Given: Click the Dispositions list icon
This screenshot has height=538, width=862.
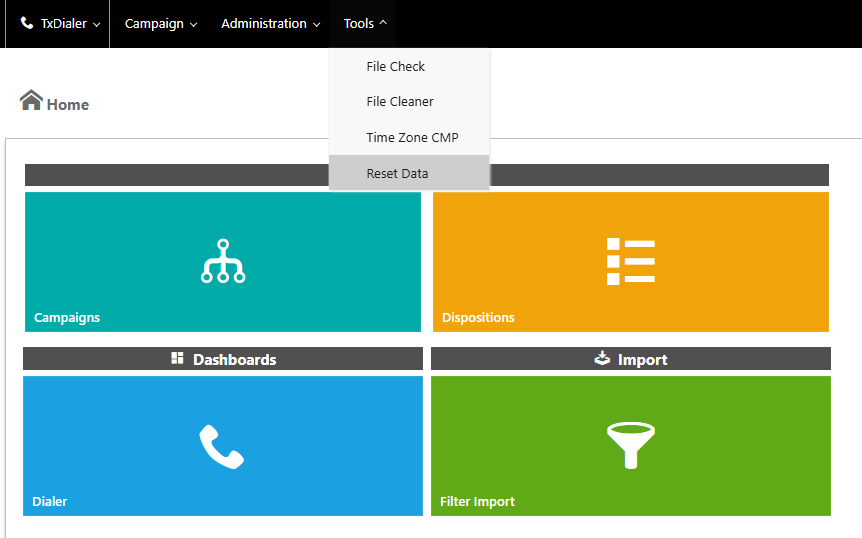Looking at the screenshot, I should [x=630, y=261].
